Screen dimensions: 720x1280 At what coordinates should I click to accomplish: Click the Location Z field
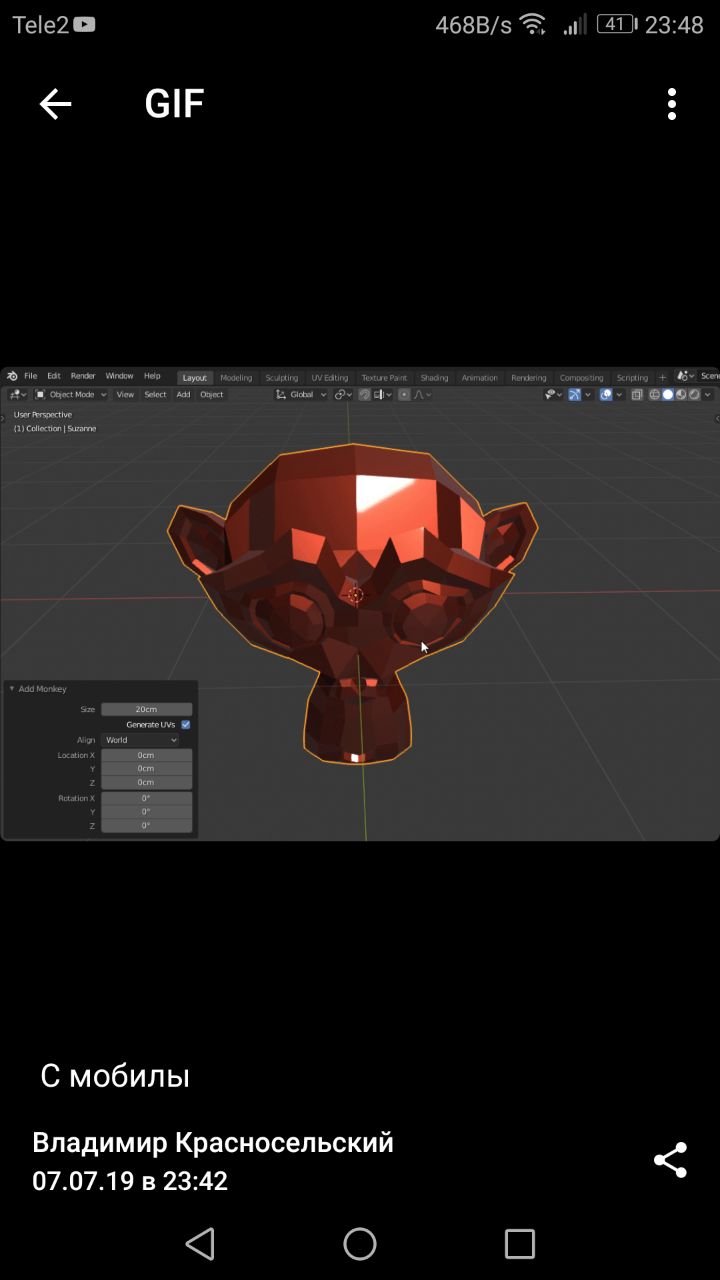pyautogui.click(x=146, y=782)
